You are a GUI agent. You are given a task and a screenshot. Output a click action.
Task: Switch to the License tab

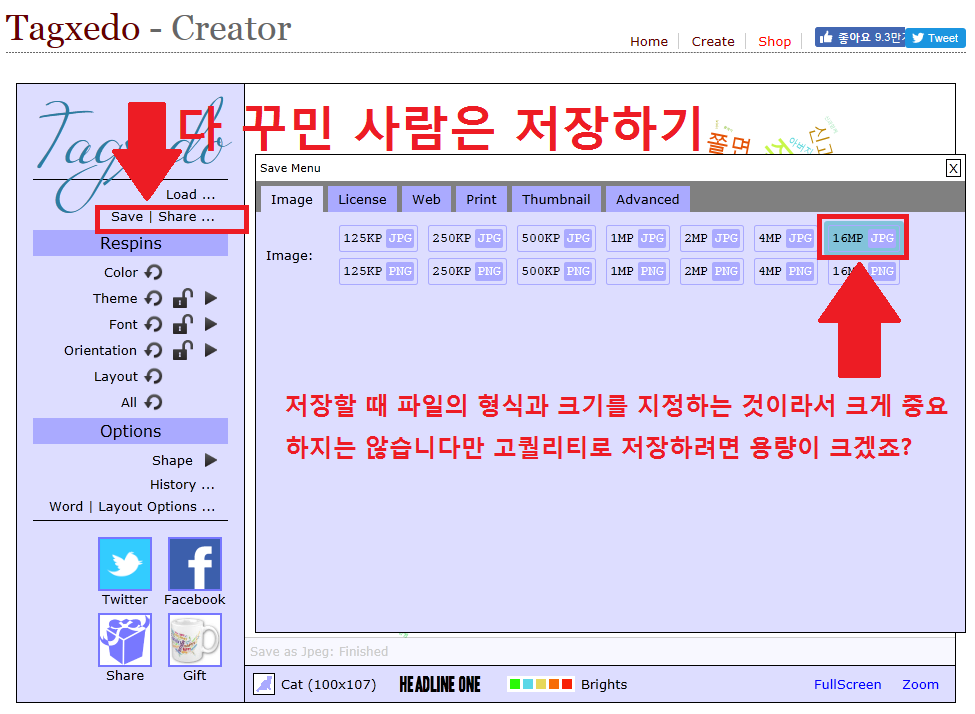coord(362,199)
